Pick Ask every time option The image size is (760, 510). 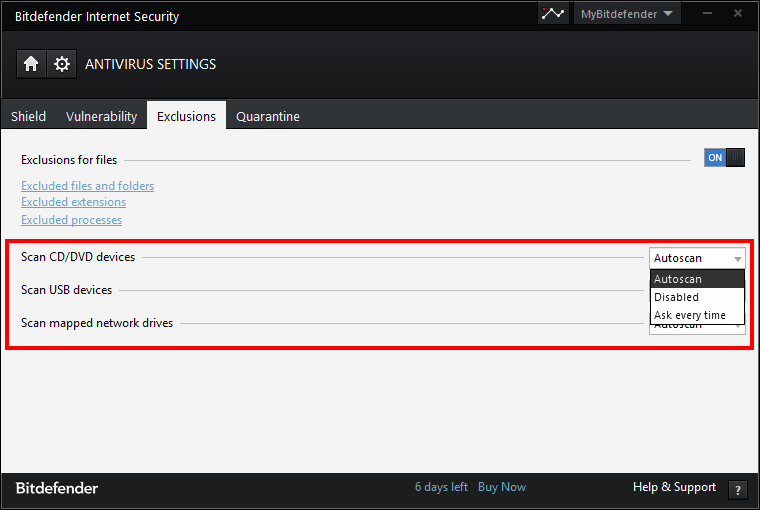(697, 315)
